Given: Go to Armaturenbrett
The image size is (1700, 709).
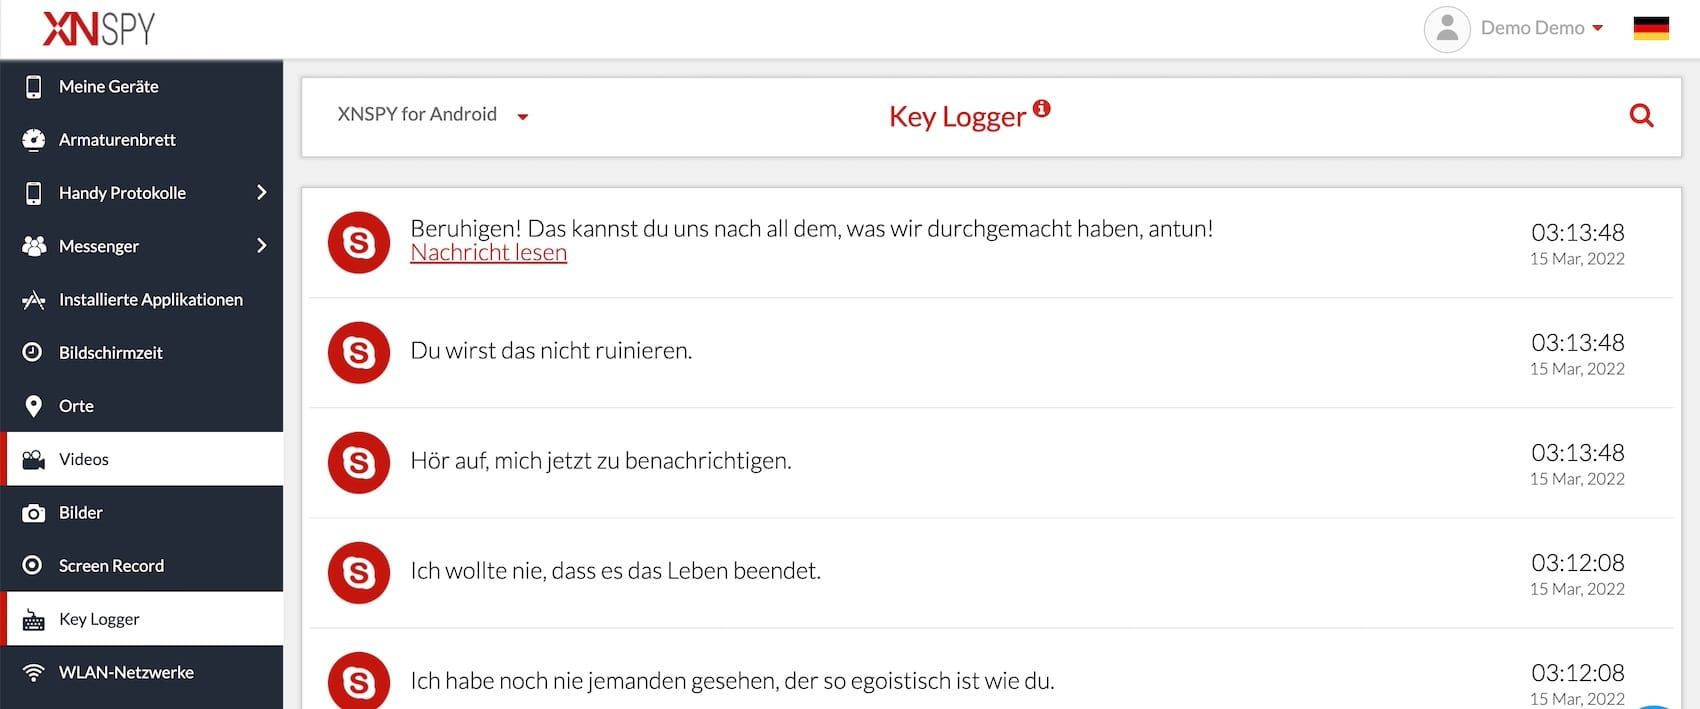Looking at the screenshot, I should pyautogui.click(x=142, y=140).
